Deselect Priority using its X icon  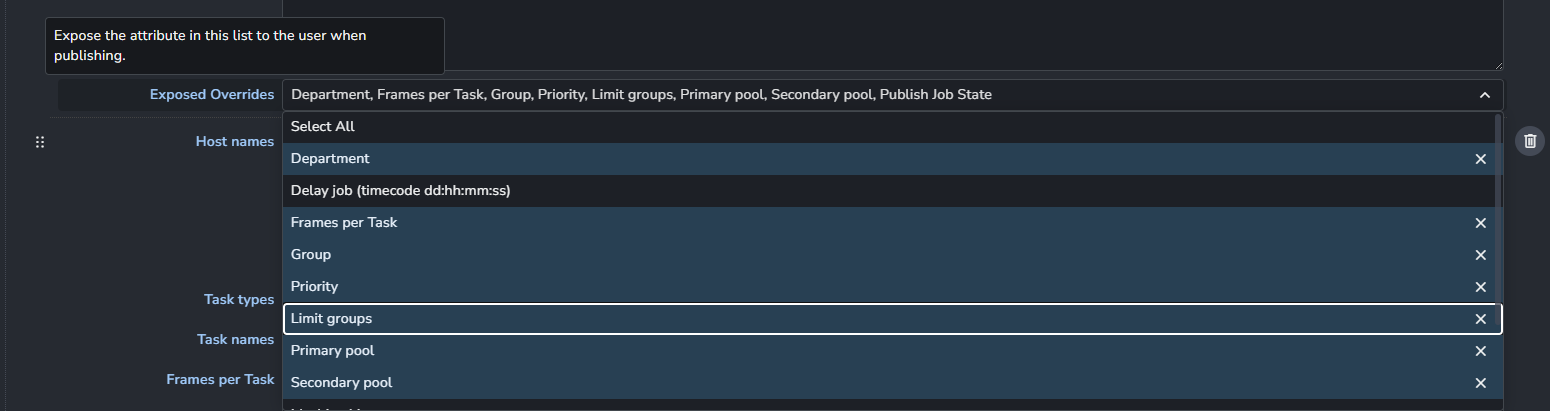[x=1481, y=287]
